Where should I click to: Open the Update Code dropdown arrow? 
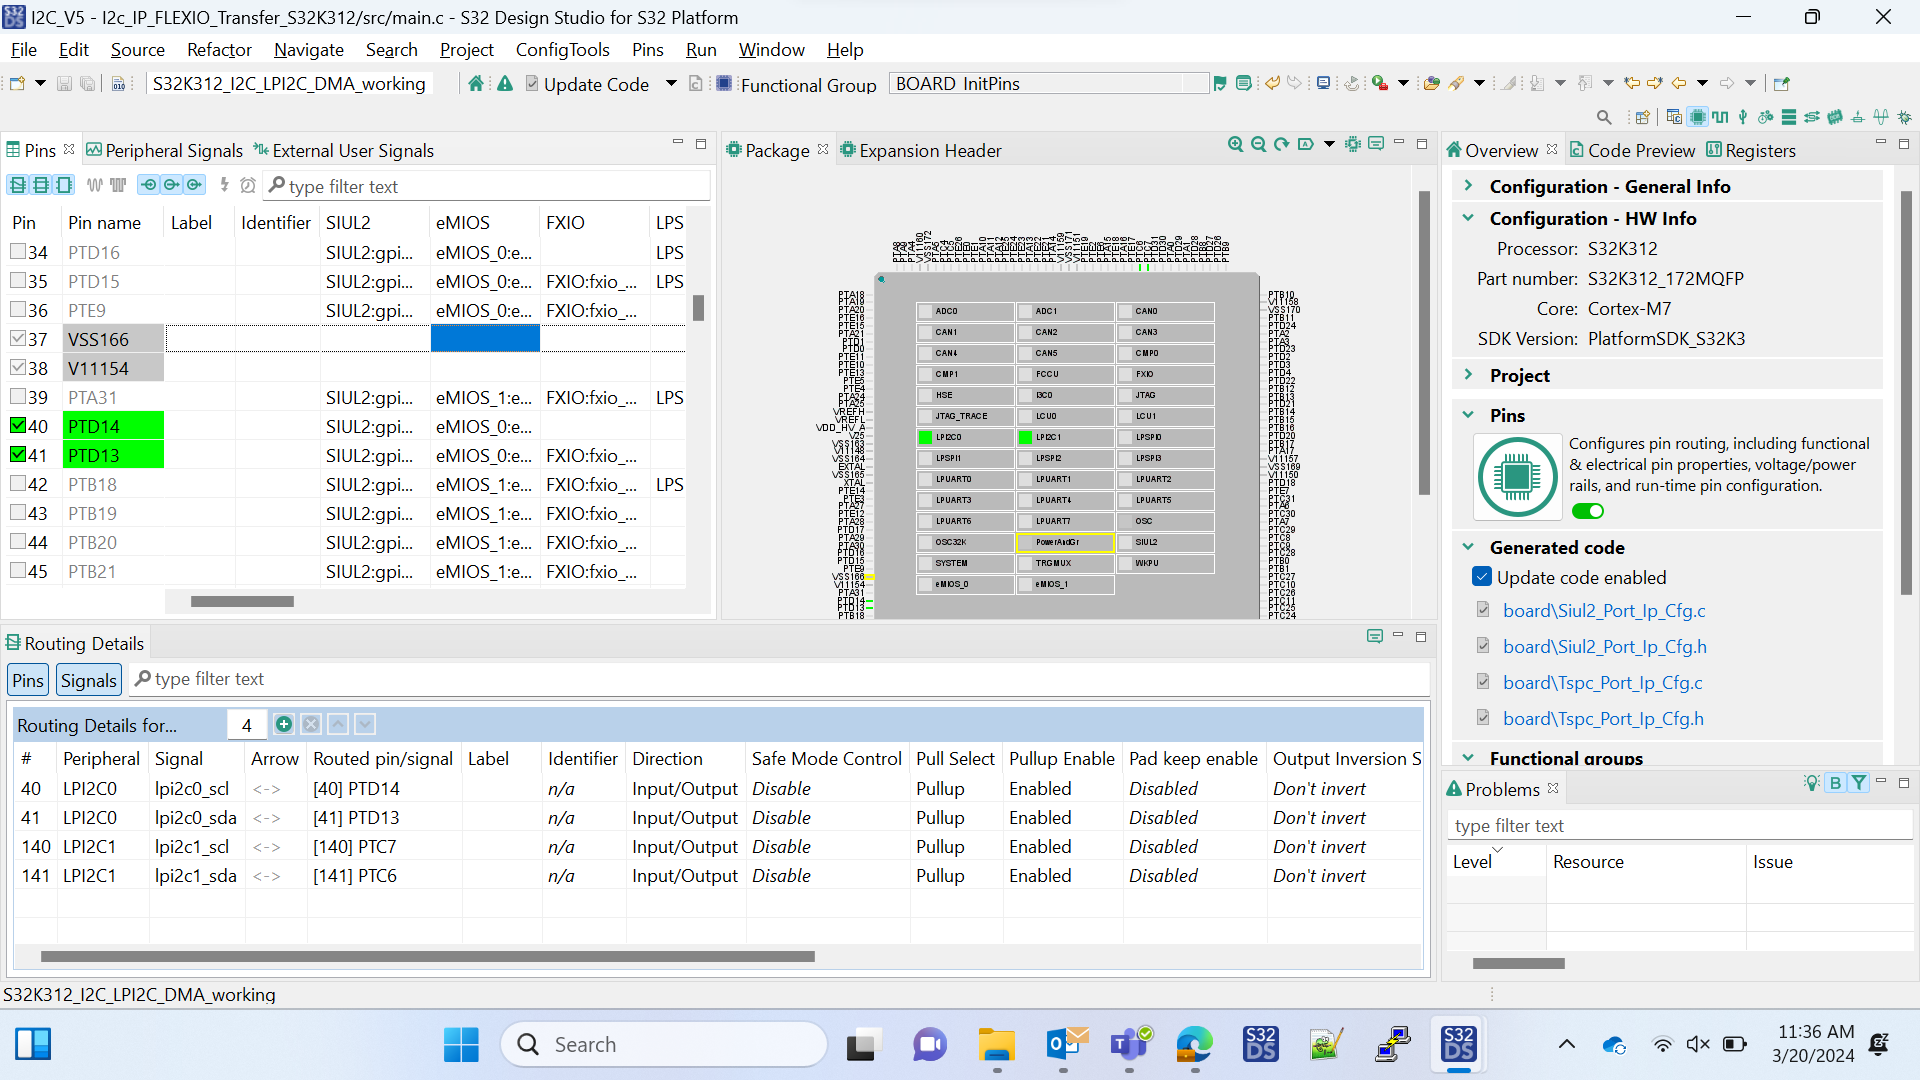[x=670, y=84]
